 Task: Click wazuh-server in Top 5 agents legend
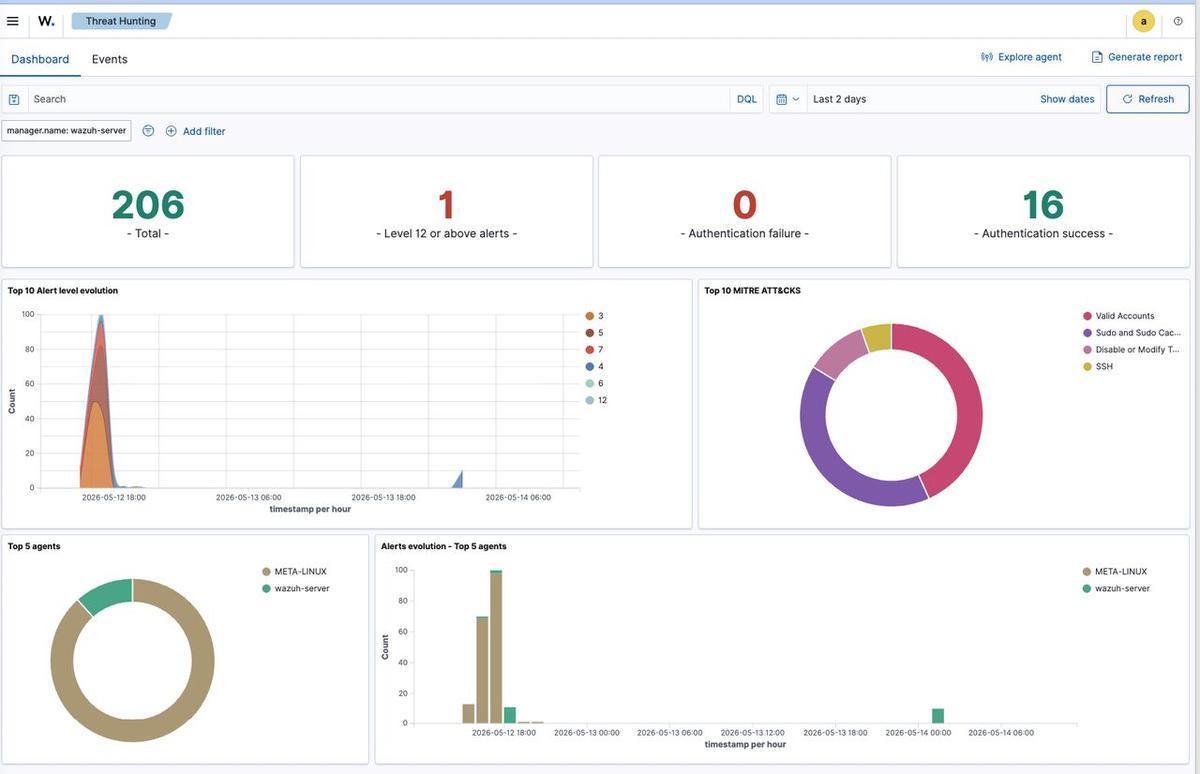[x=295, y=589]
